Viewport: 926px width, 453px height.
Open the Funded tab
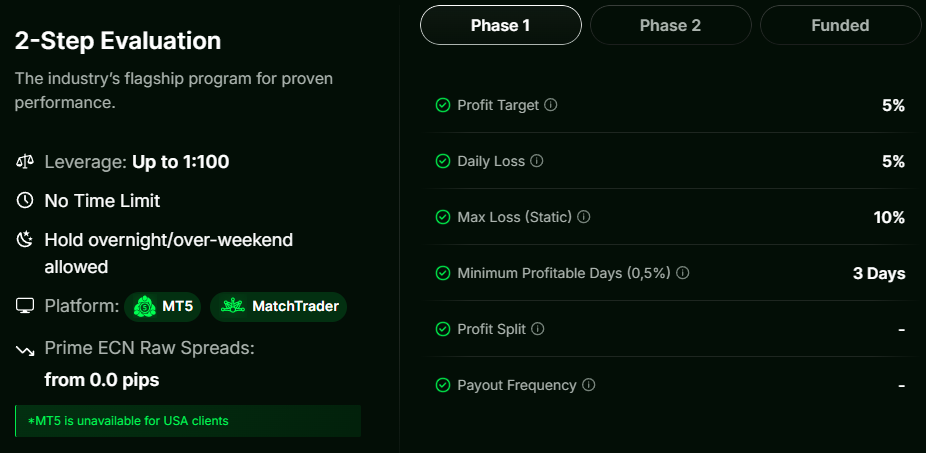840,25
